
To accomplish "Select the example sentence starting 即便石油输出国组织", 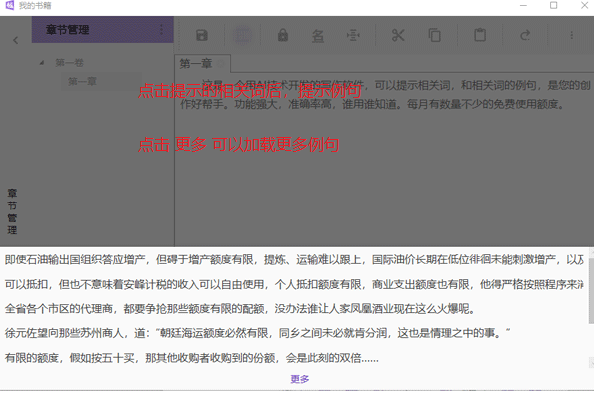I will [x=294, y=259].
